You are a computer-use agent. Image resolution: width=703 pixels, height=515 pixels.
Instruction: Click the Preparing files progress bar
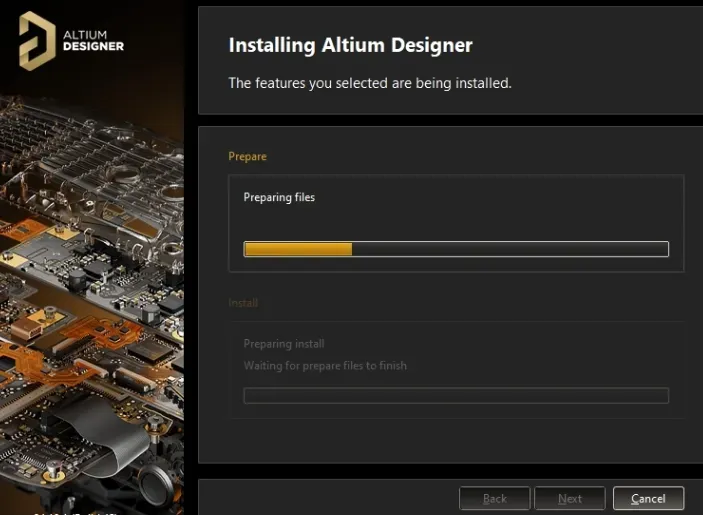[456, 249]
